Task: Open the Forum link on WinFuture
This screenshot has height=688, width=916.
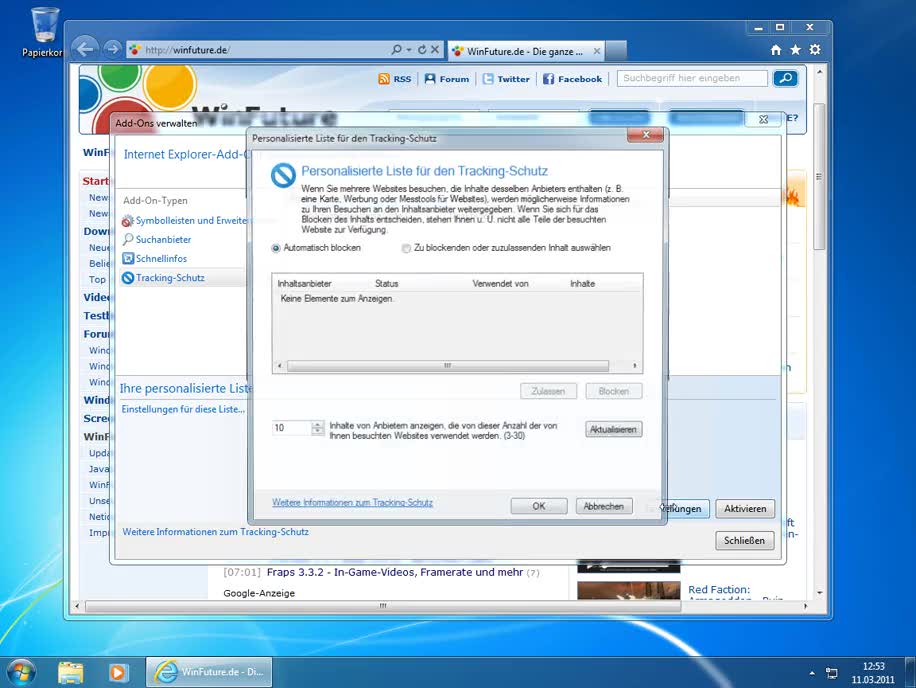Action: click(447, 79)
